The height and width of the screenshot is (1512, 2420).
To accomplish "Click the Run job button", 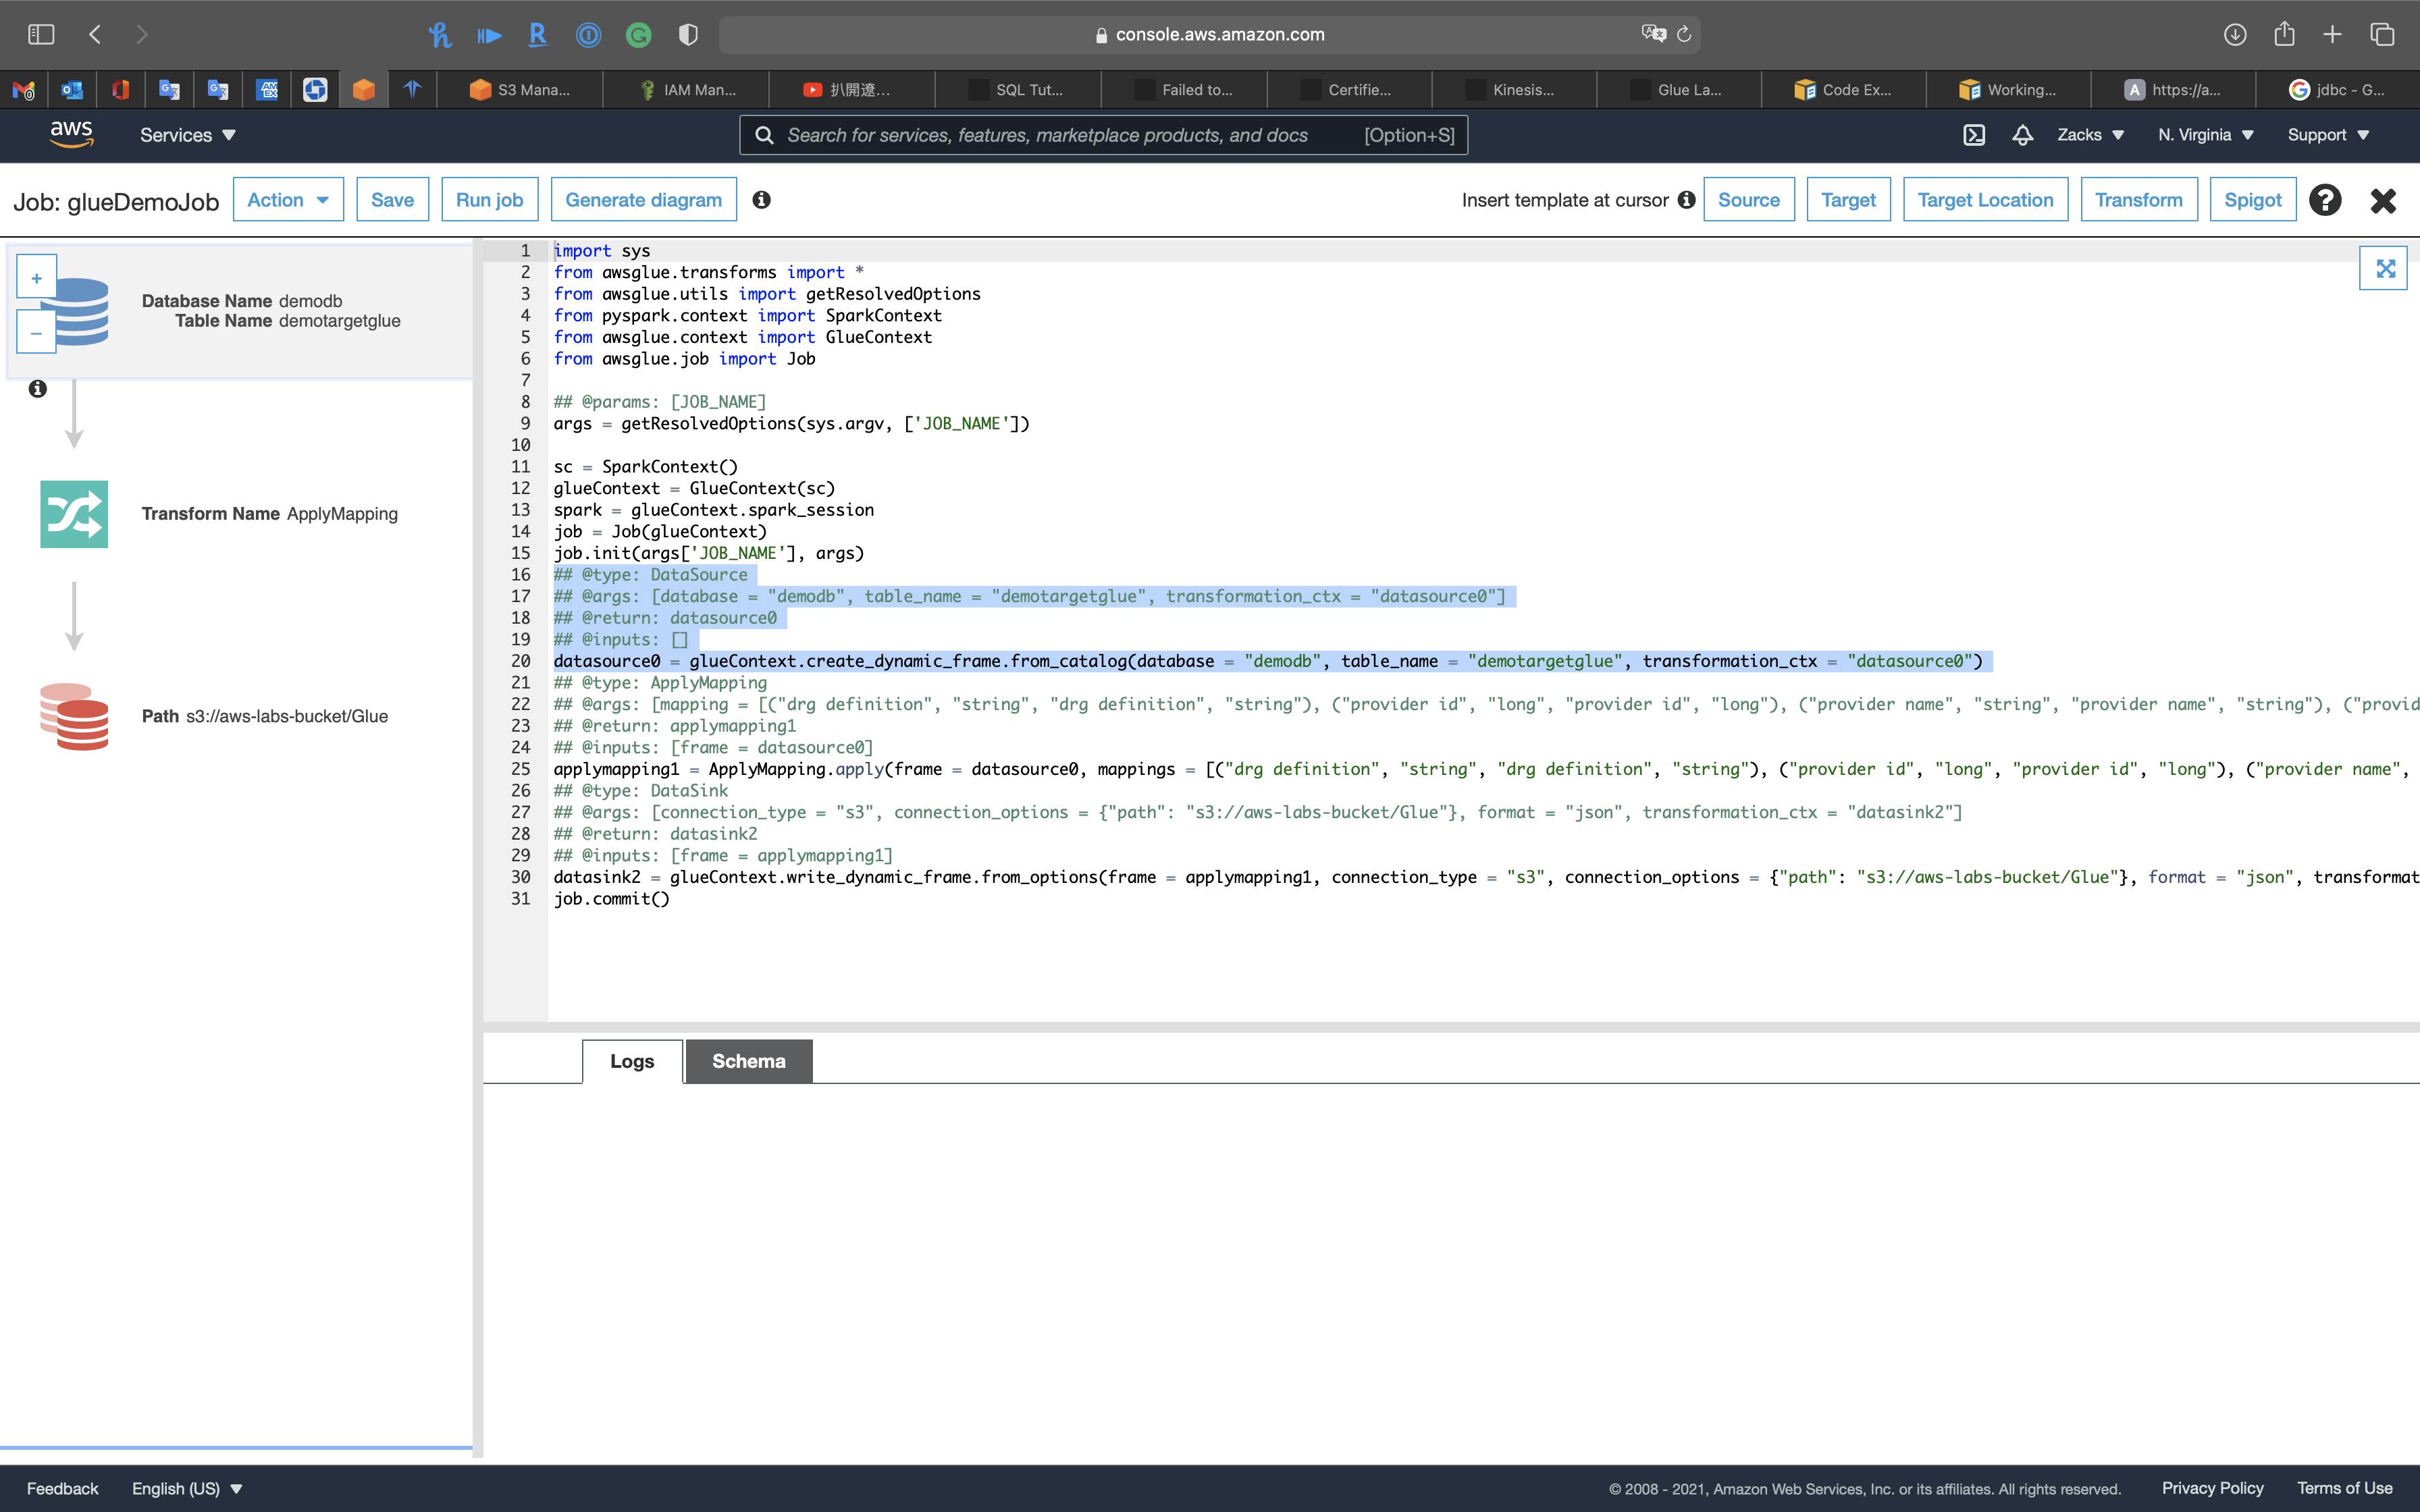I will click(489, 200).
